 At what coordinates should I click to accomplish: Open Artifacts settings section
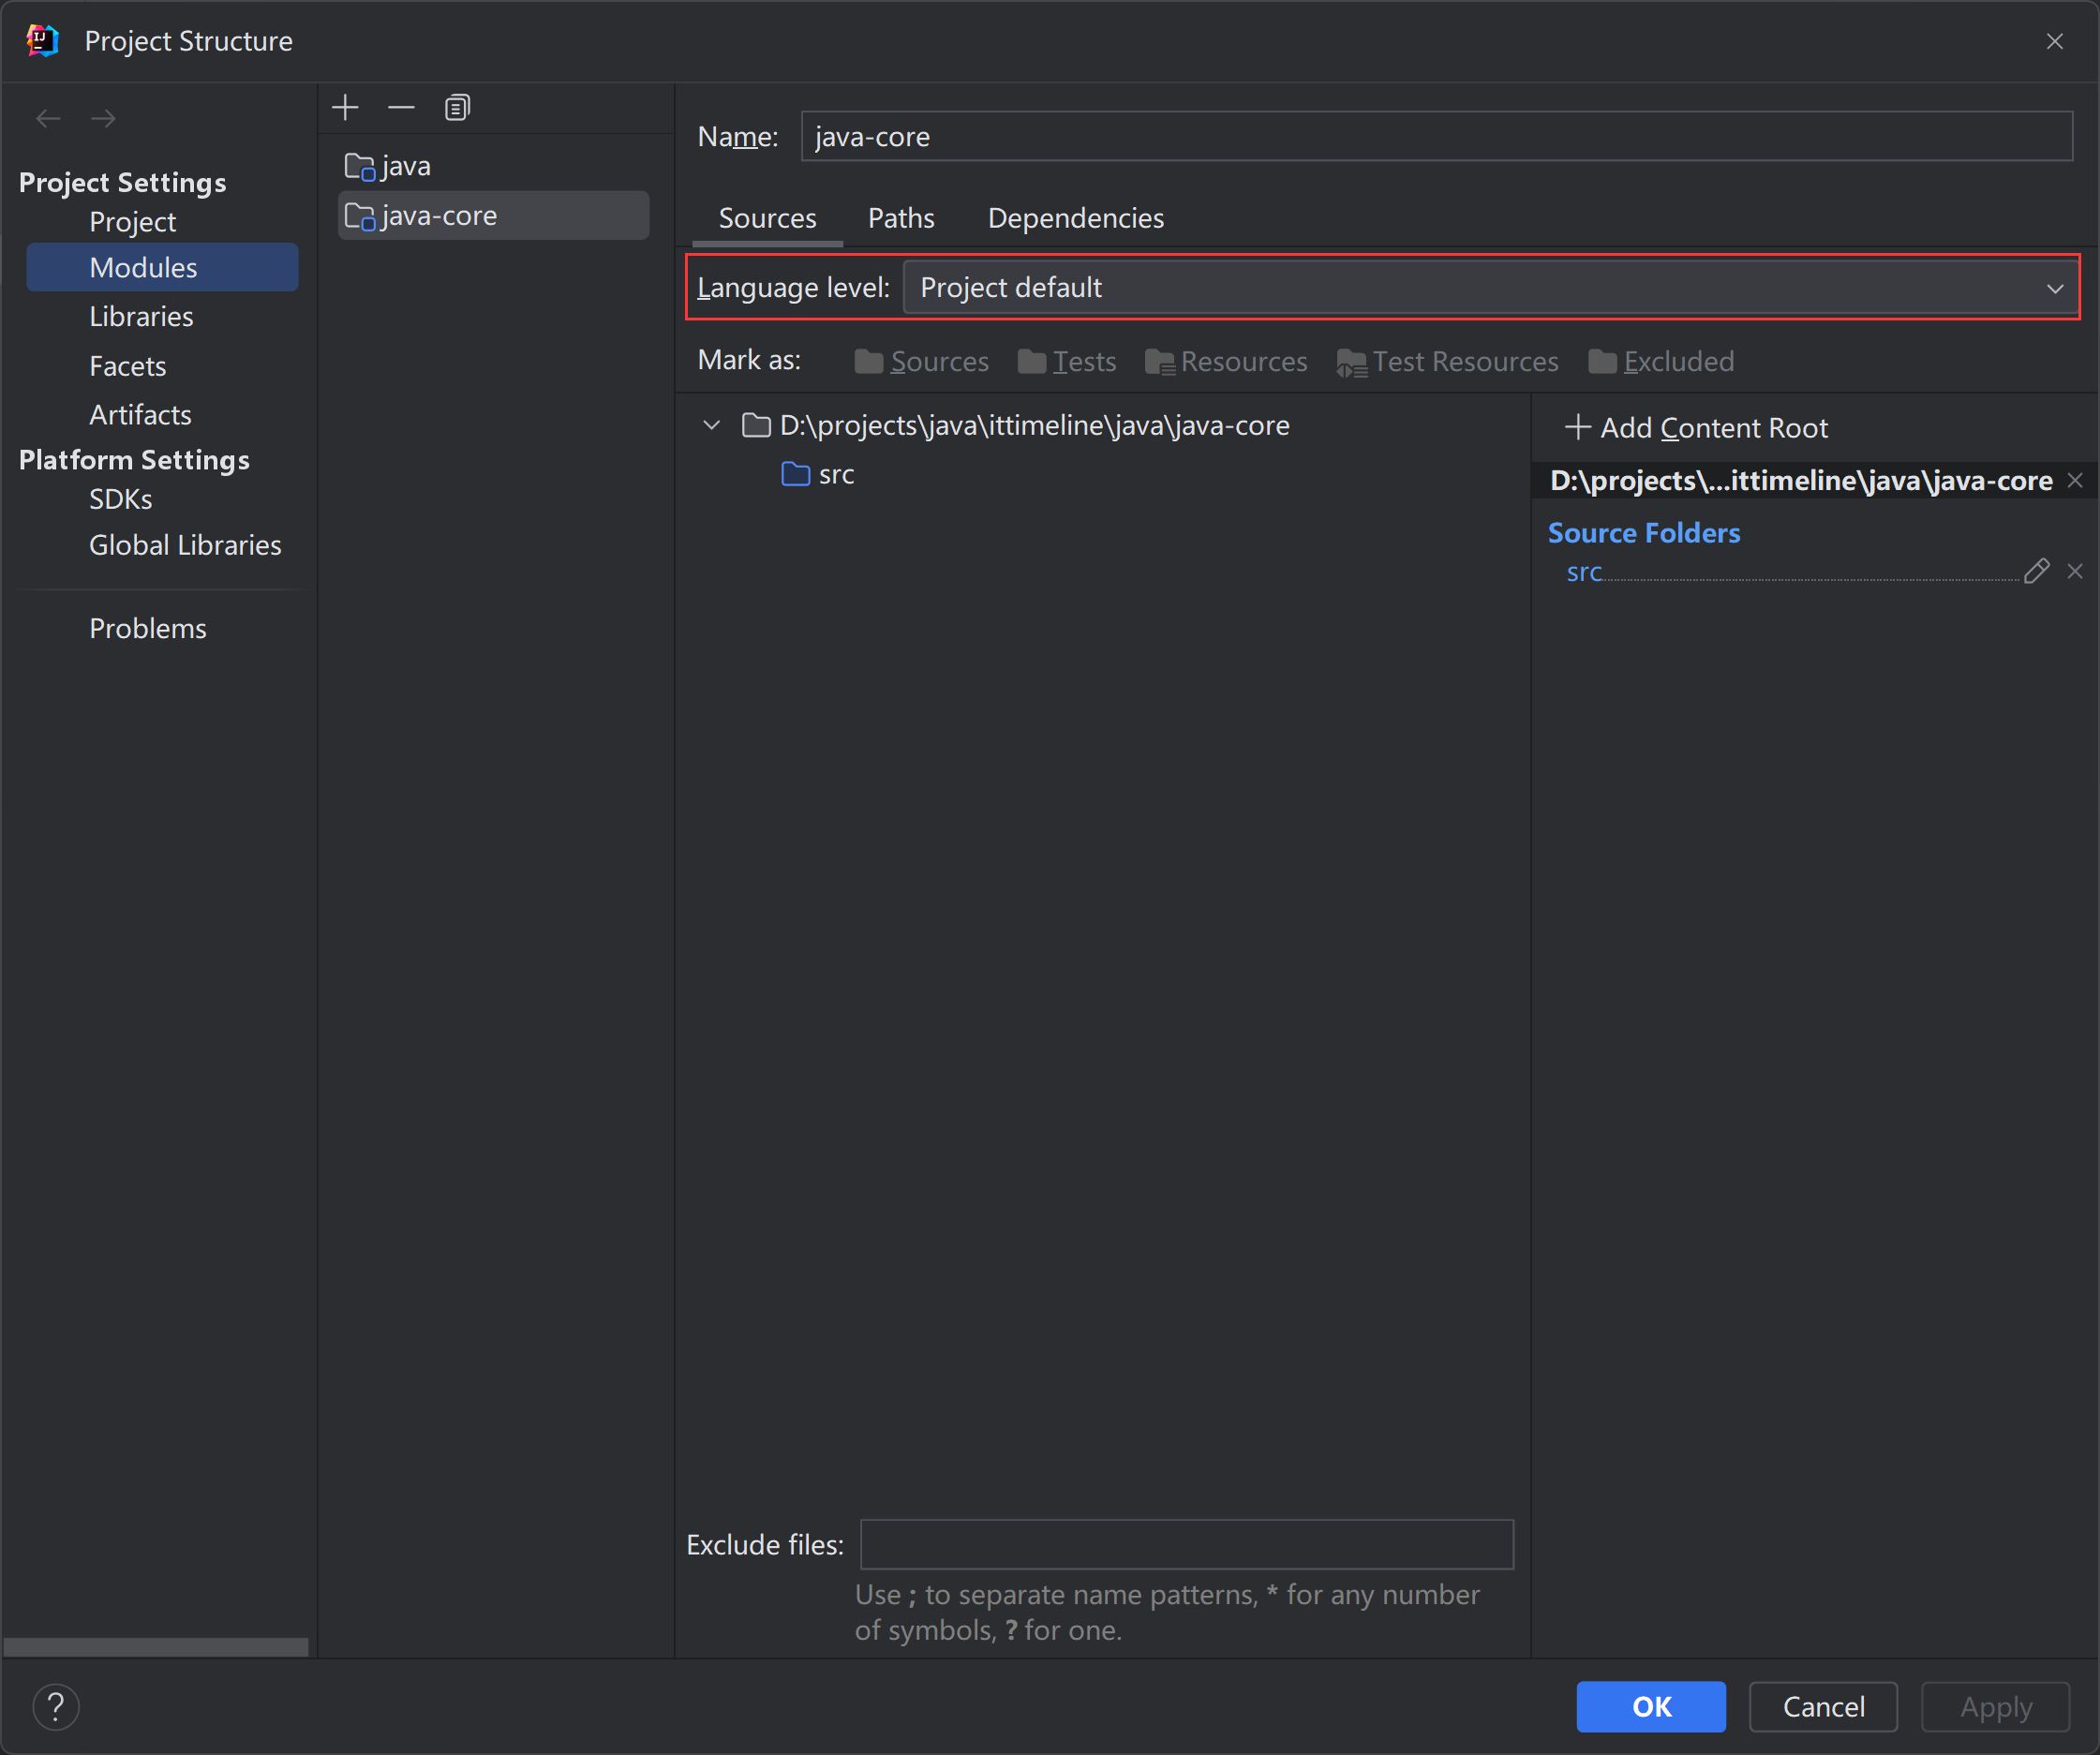coord(140,414)
